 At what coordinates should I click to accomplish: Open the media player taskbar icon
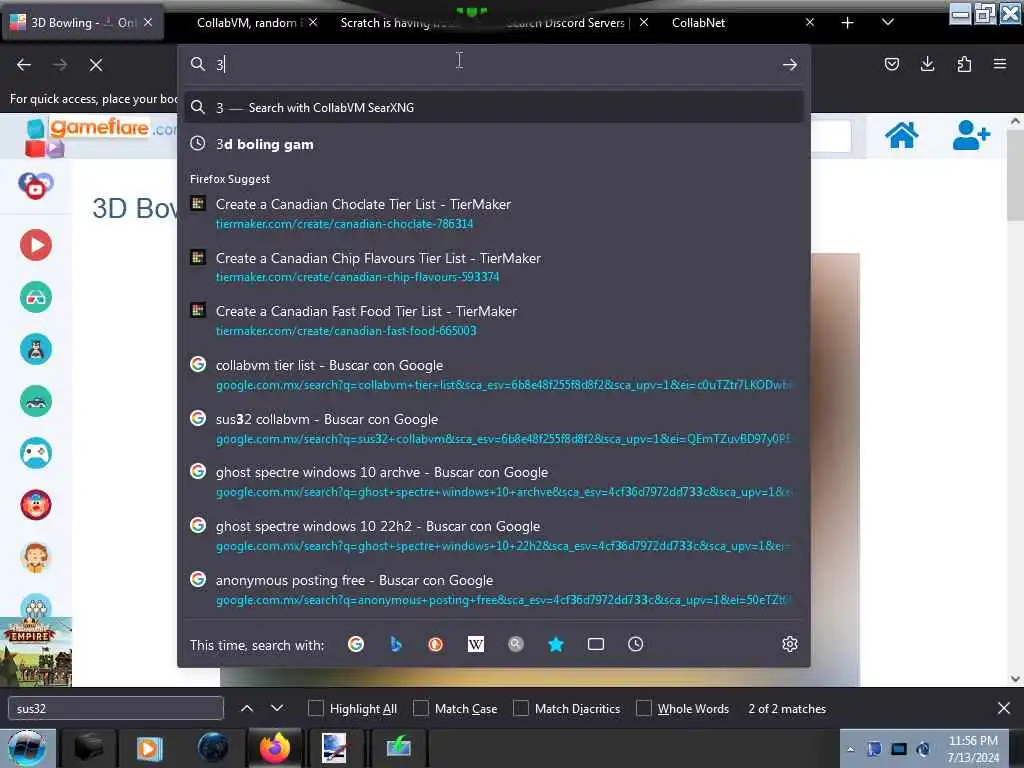point(149,748)
